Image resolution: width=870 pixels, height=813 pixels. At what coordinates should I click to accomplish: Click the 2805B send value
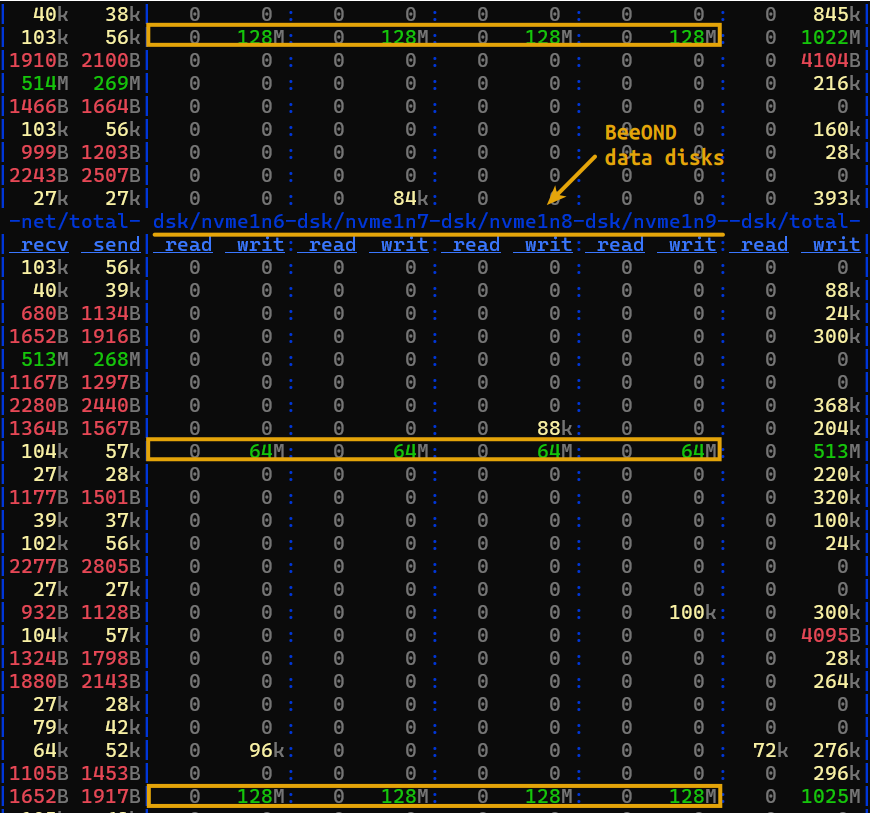click(x=111, y=567)
